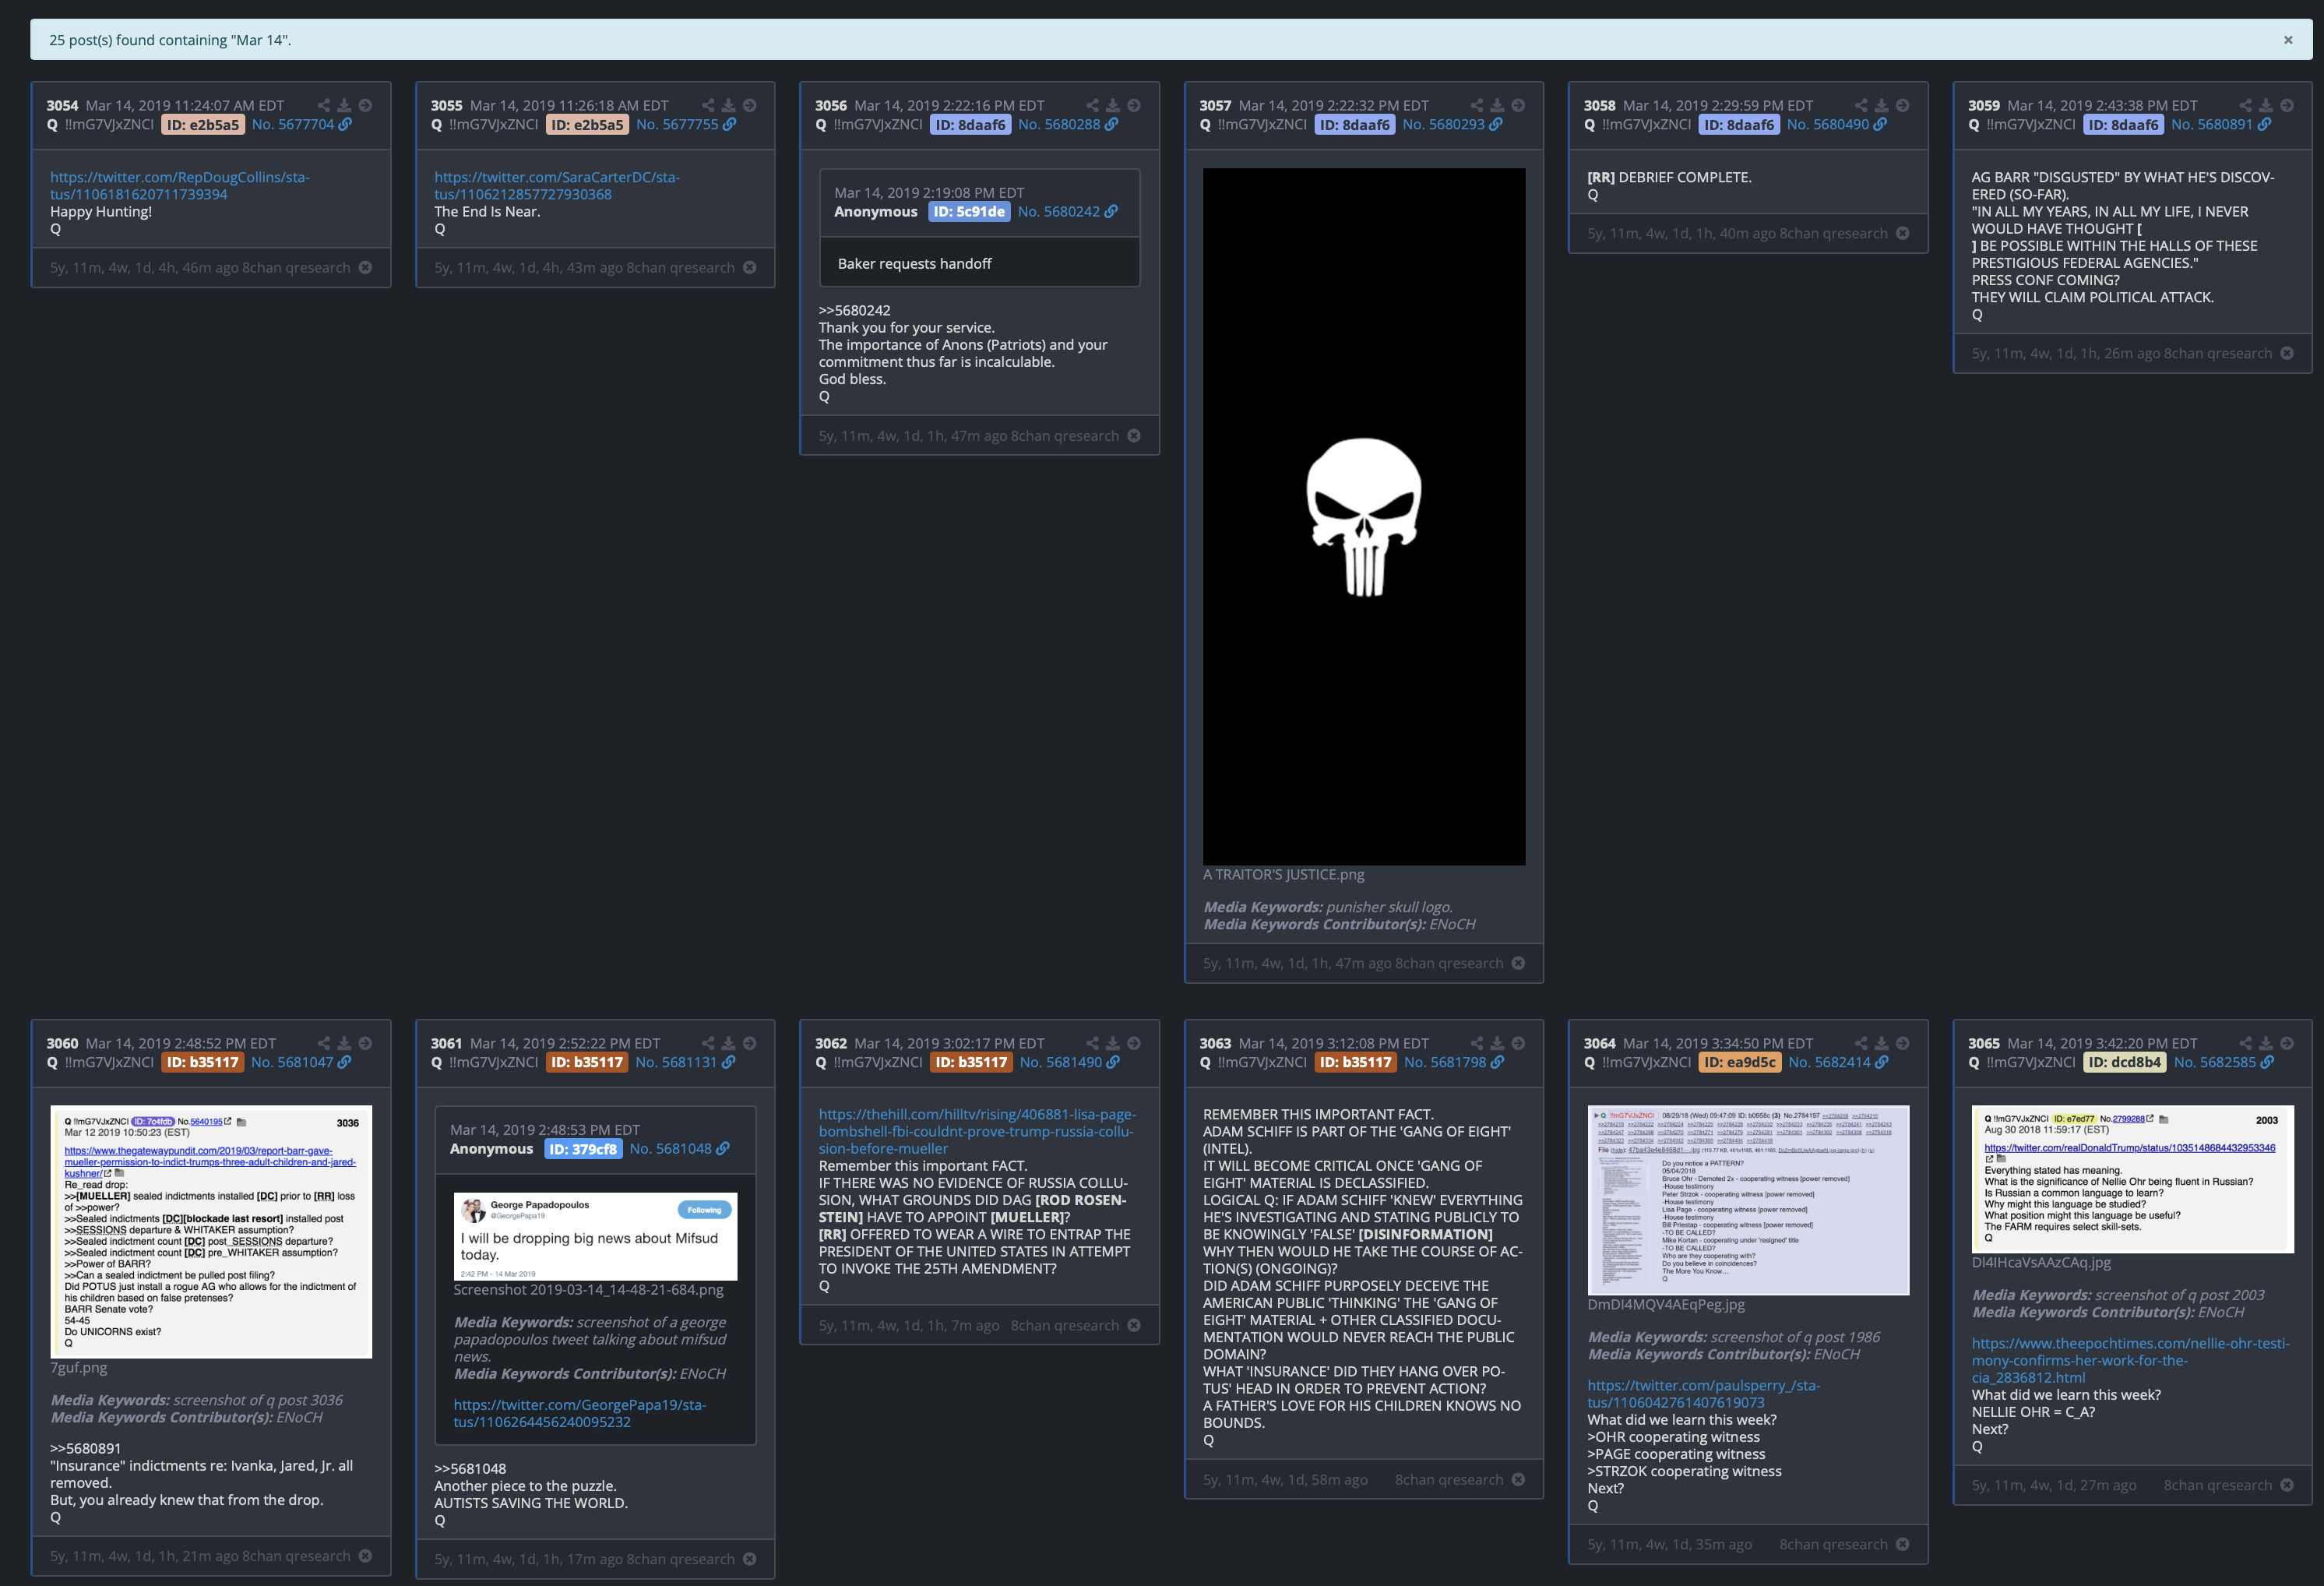The width and height of the screenshot is (2324, 1586).
Task: Share post 3055
Action: point(708,105)
